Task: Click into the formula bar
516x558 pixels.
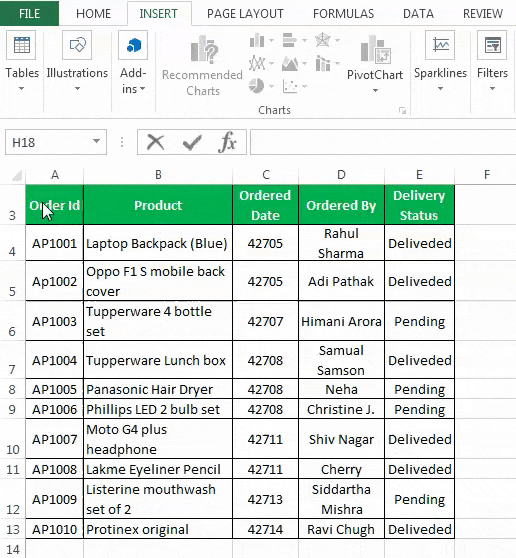Action: tap(383, 142)
